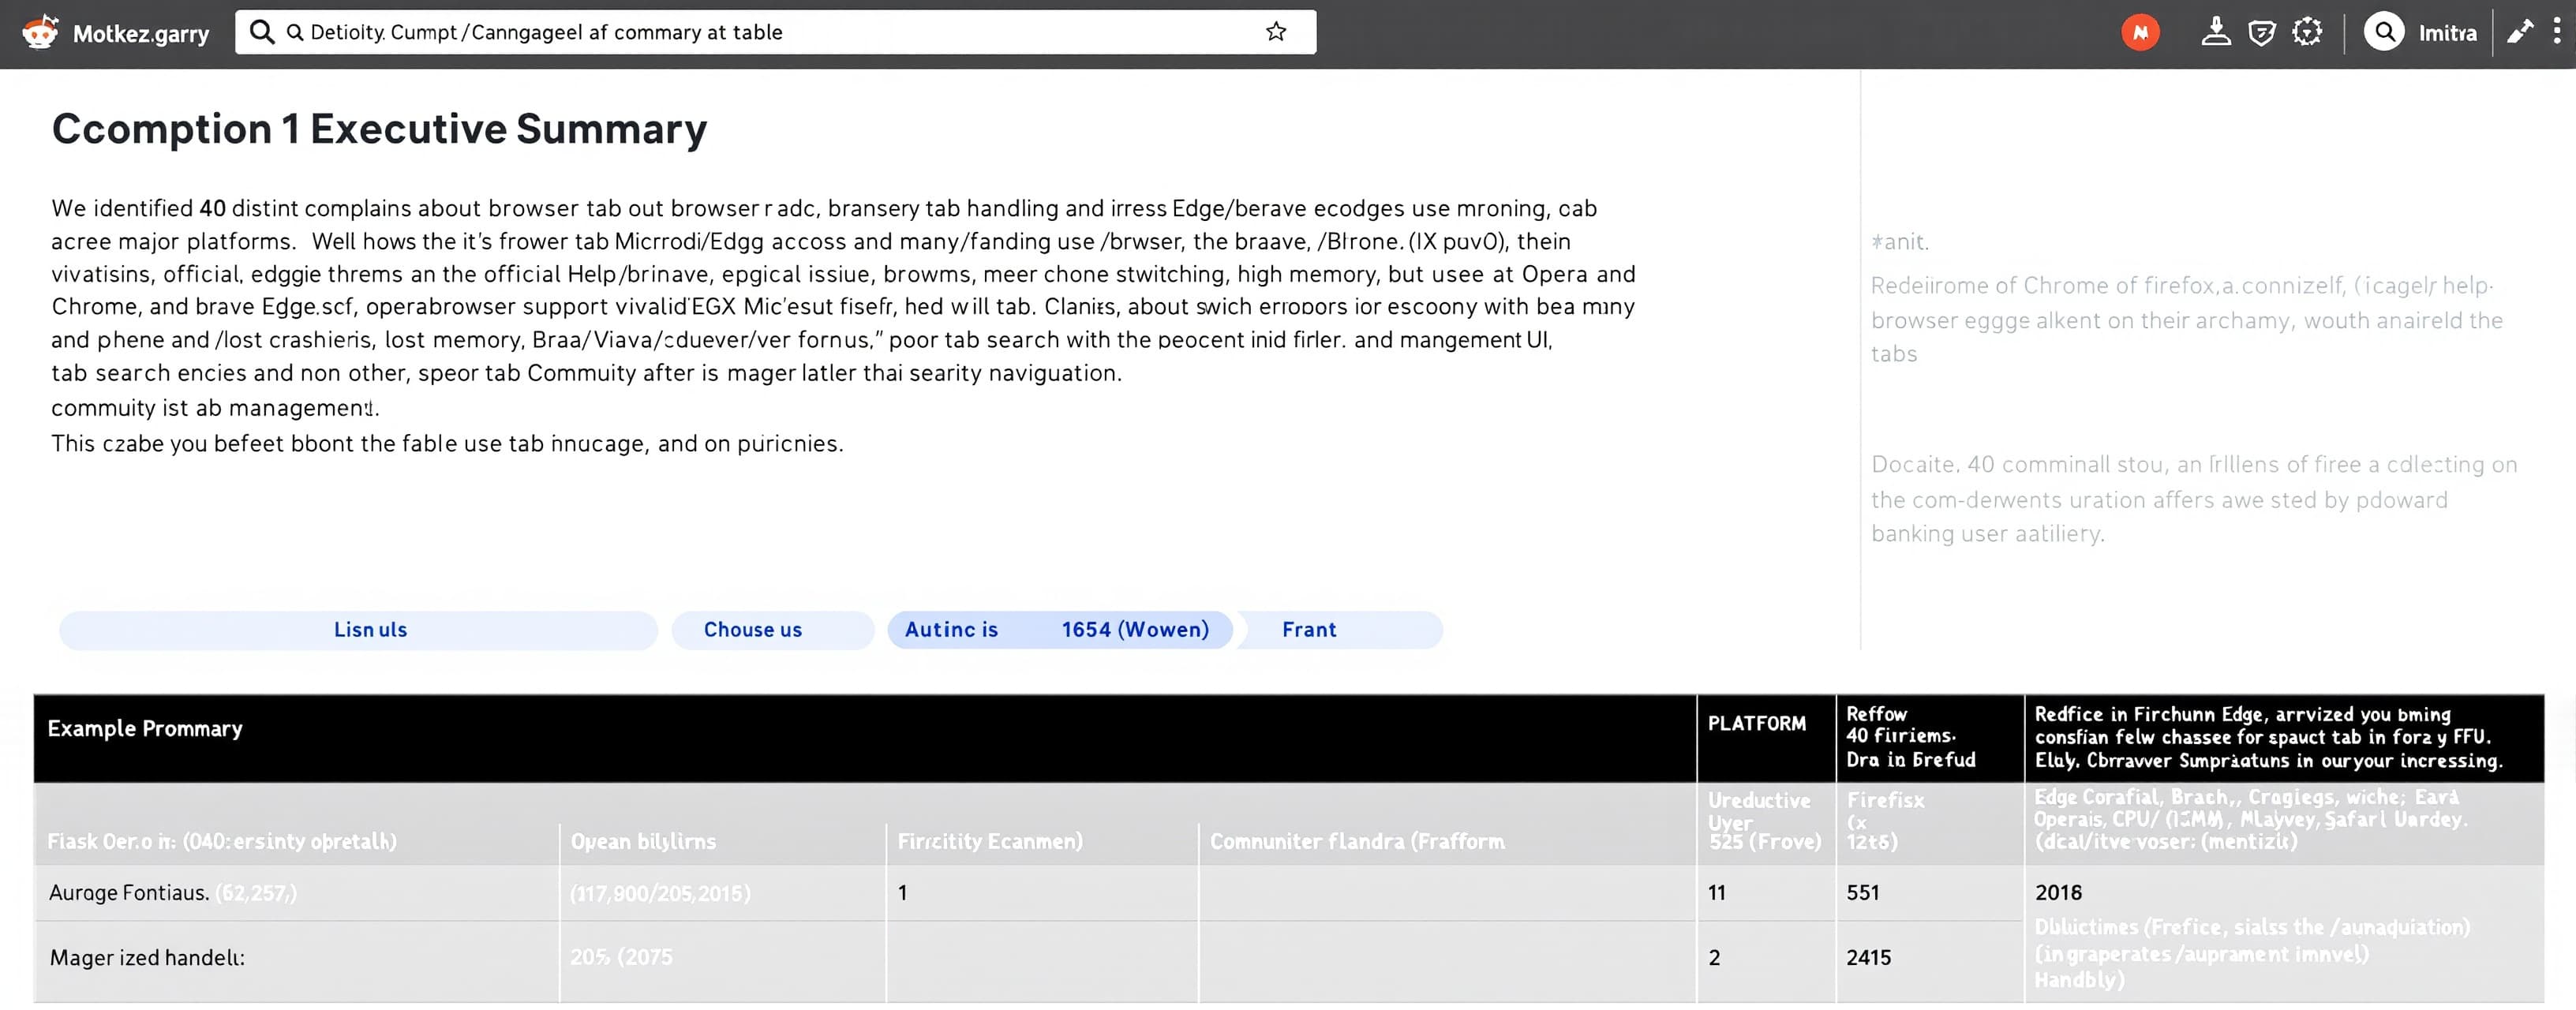The image size is (2576, 1010).
Task: Select the Chouse us tab pill
Action: [x=772, y=630]
